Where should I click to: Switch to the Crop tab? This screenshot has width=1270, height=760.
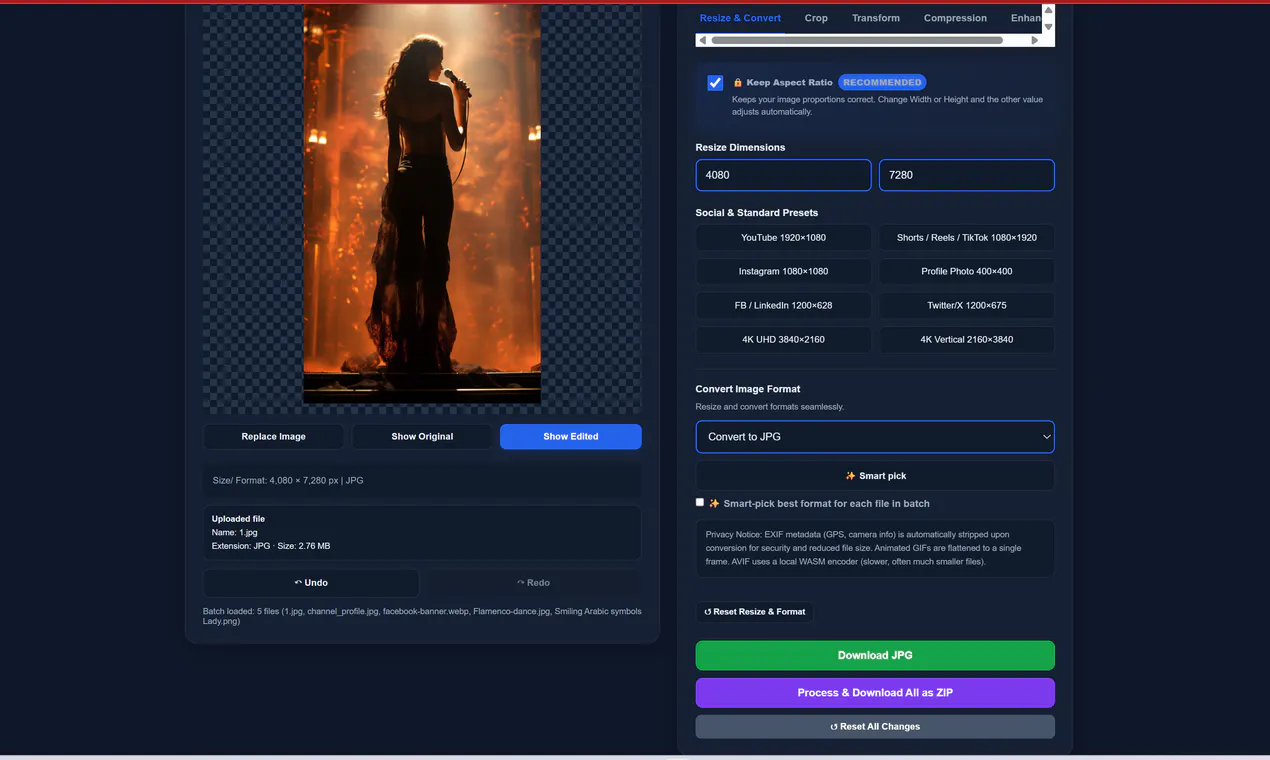[816, 18]
